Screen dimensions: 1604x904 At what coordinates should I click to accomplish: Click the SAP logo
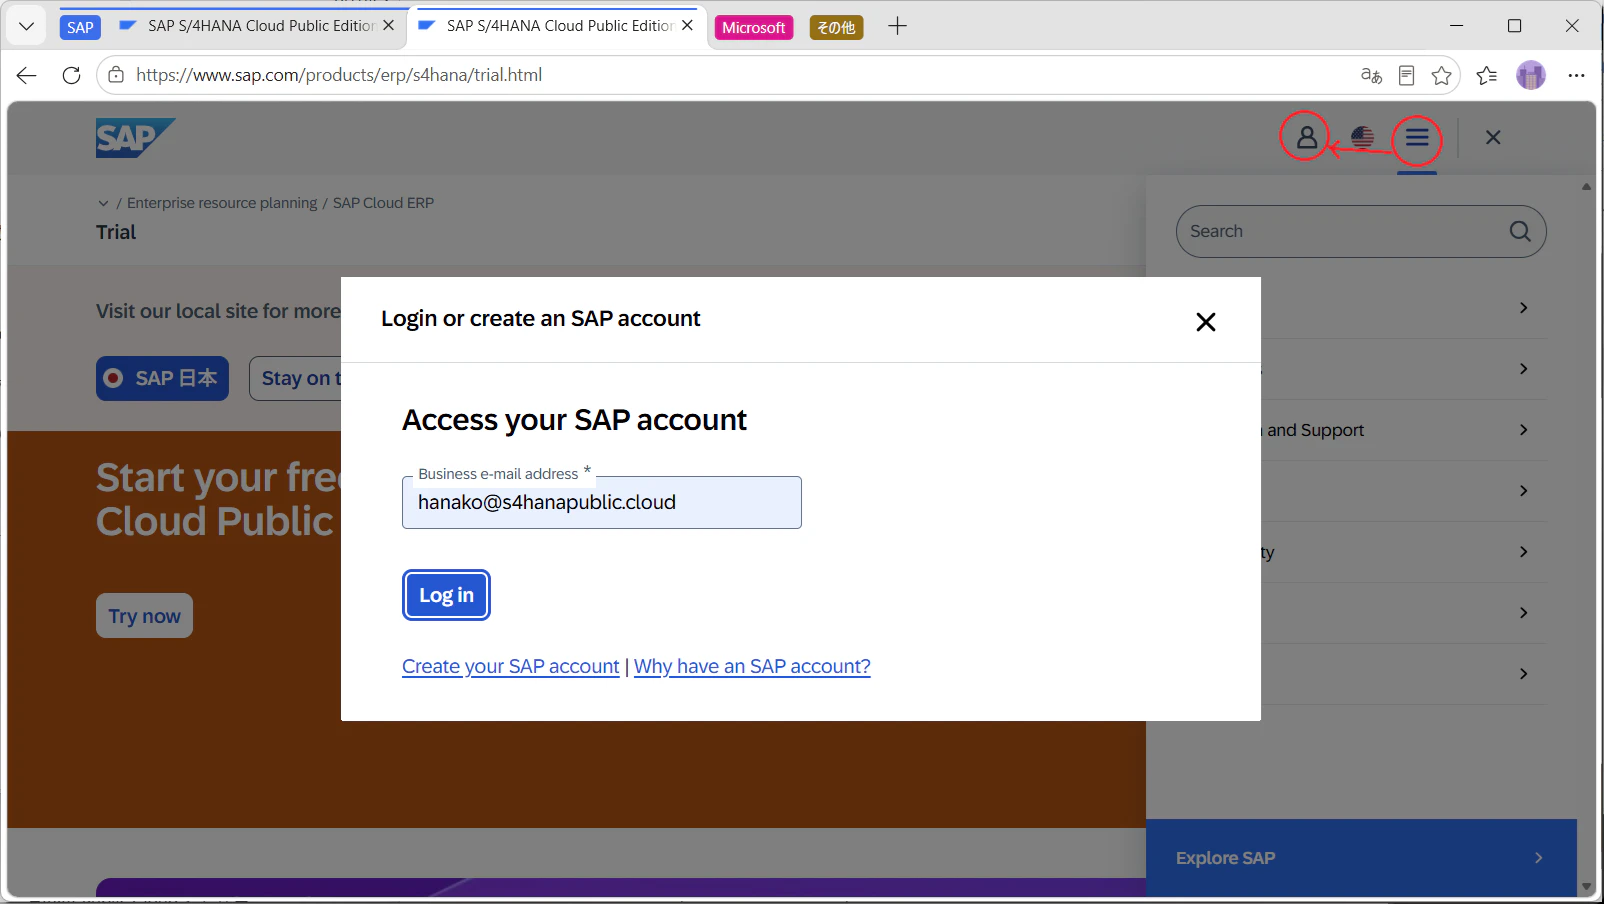tap(135, 138)
